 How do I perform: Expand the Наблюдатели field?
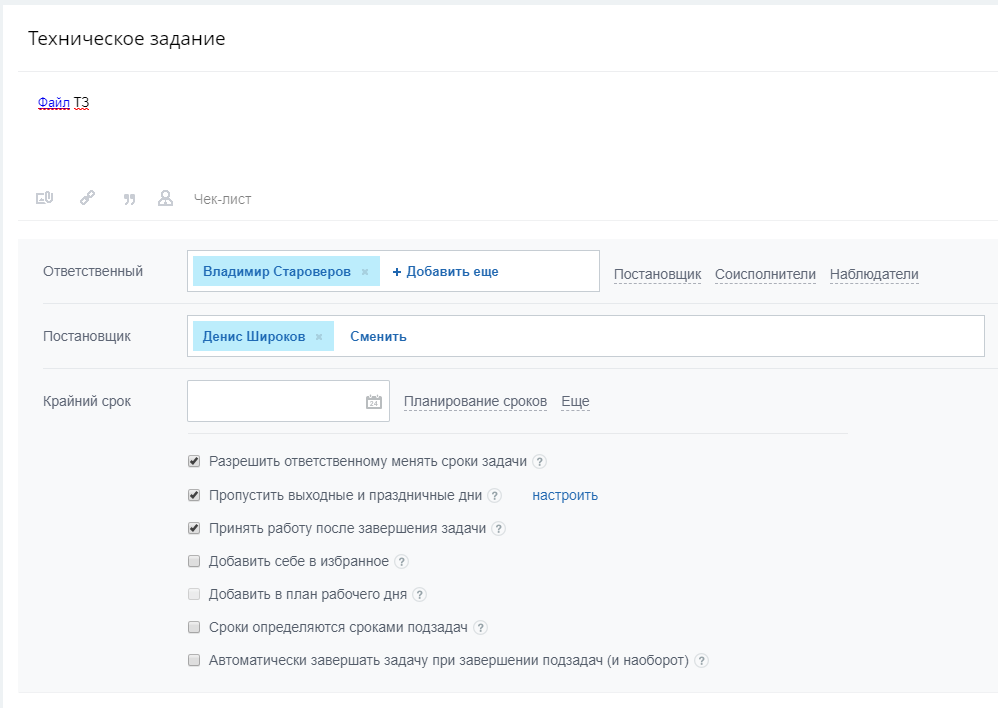click(874, 274)
